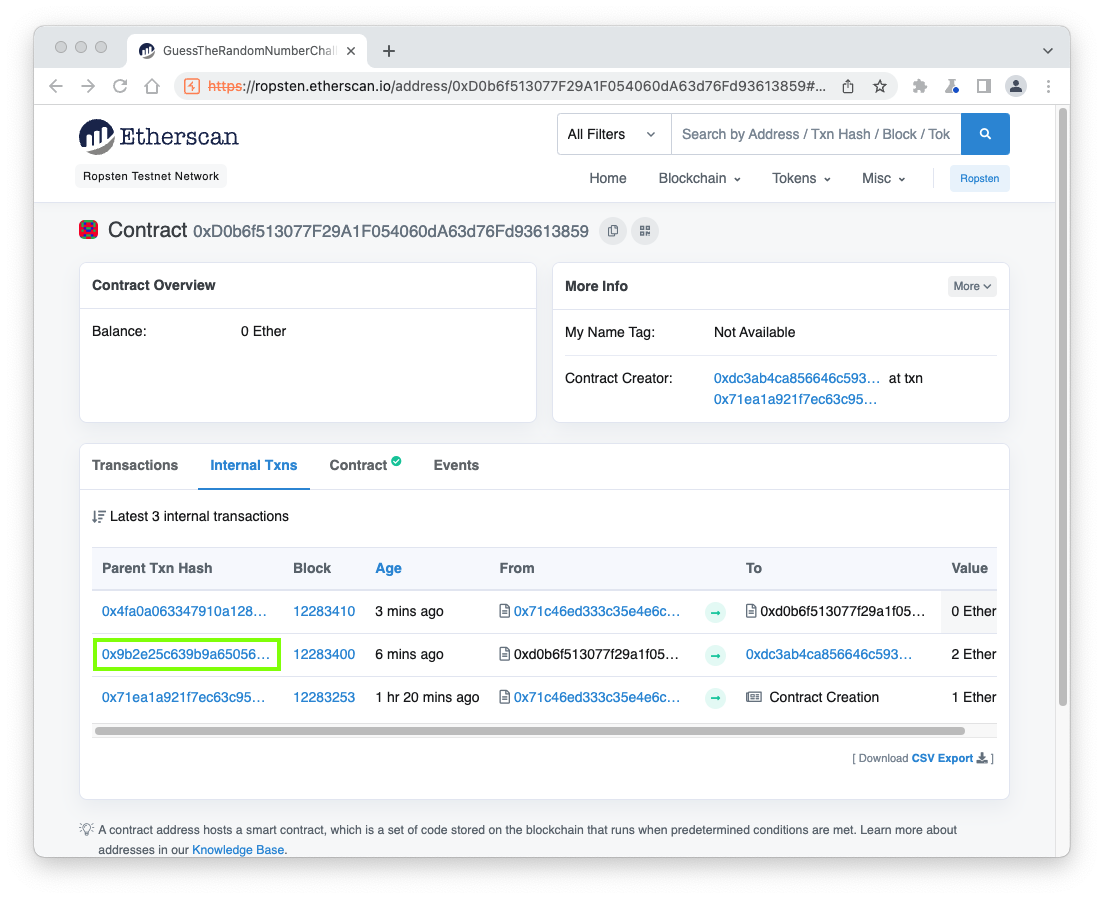Open parent txn 0x4fa0a063347910a128...

(x=184, y=611)
